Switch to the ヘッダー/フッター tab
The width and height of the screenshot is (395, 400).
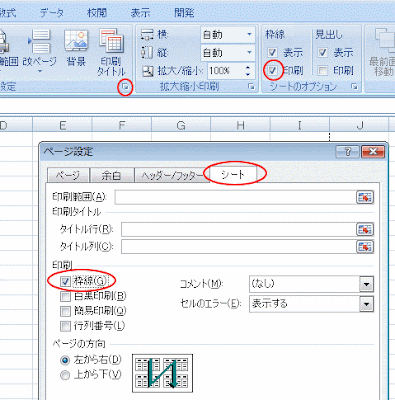pos(172,175)
